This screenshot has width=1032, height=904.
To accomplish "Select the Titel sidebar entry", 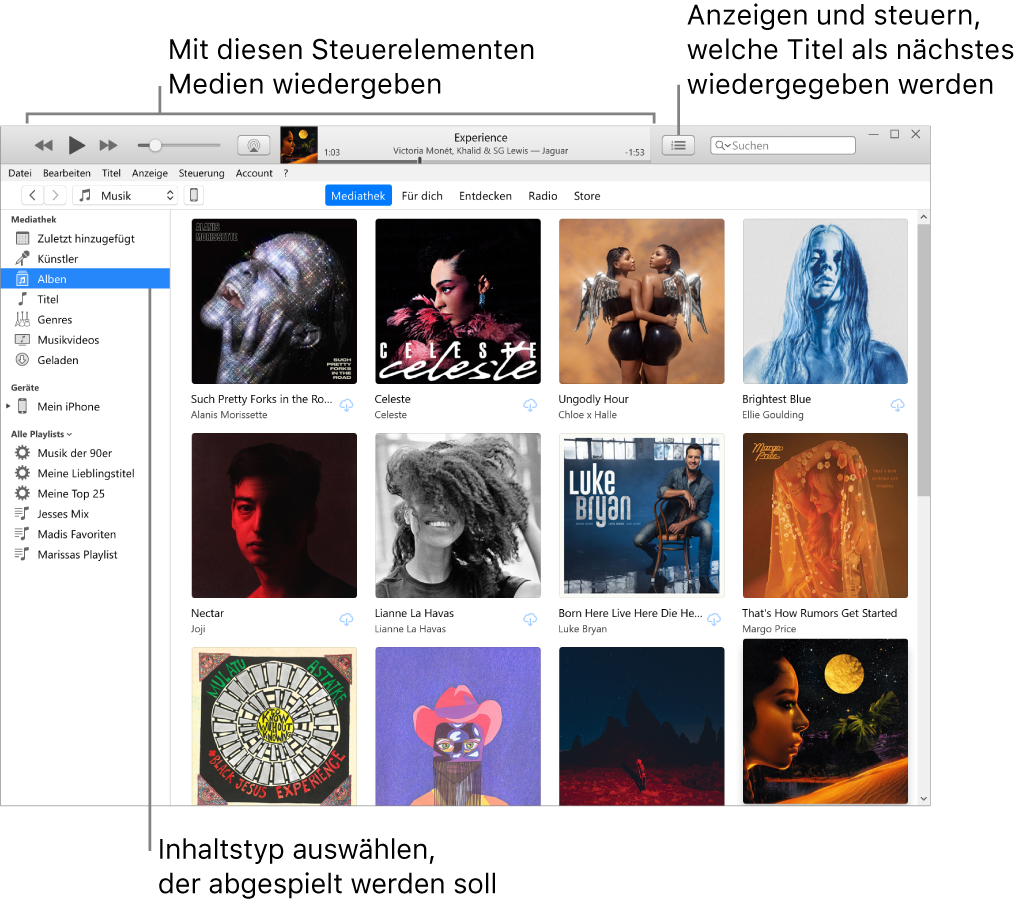I will (x=85, y=299).
